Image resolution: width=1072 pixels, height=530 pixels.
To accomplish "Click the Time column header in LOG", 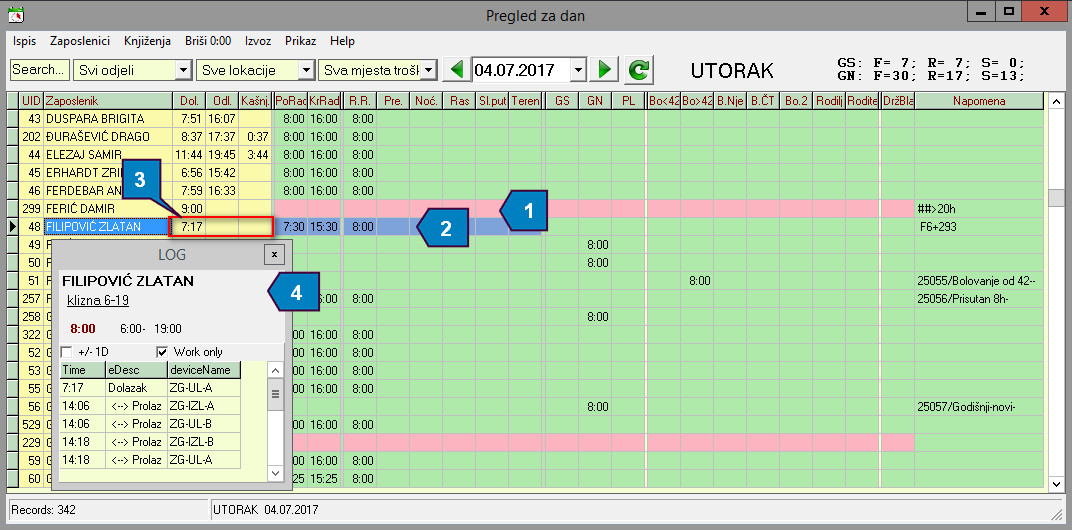I will pyautogui.click(x=82, y=370).
